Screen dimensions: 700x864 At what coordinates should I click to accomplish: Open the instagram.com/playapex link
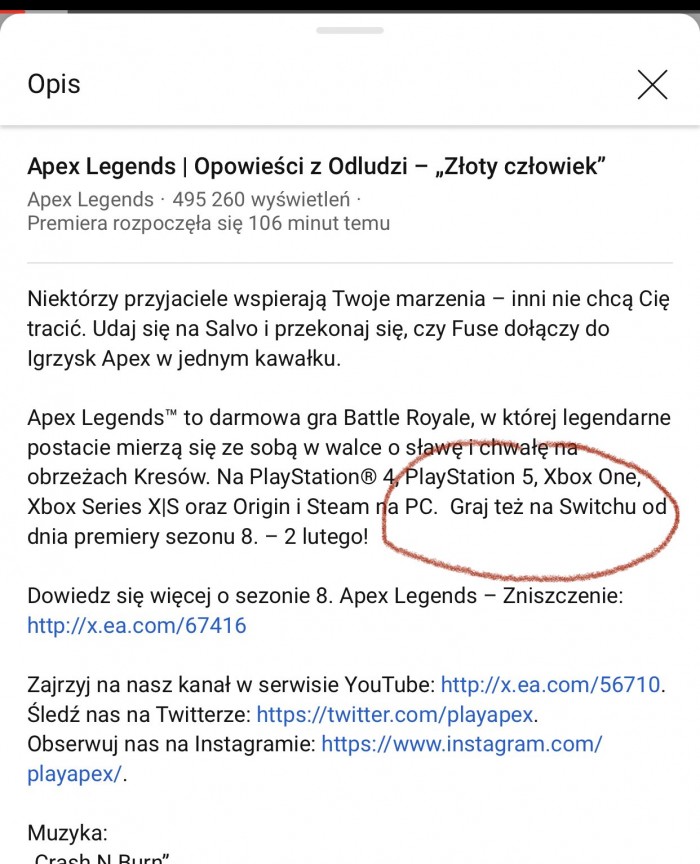(461, 744)
